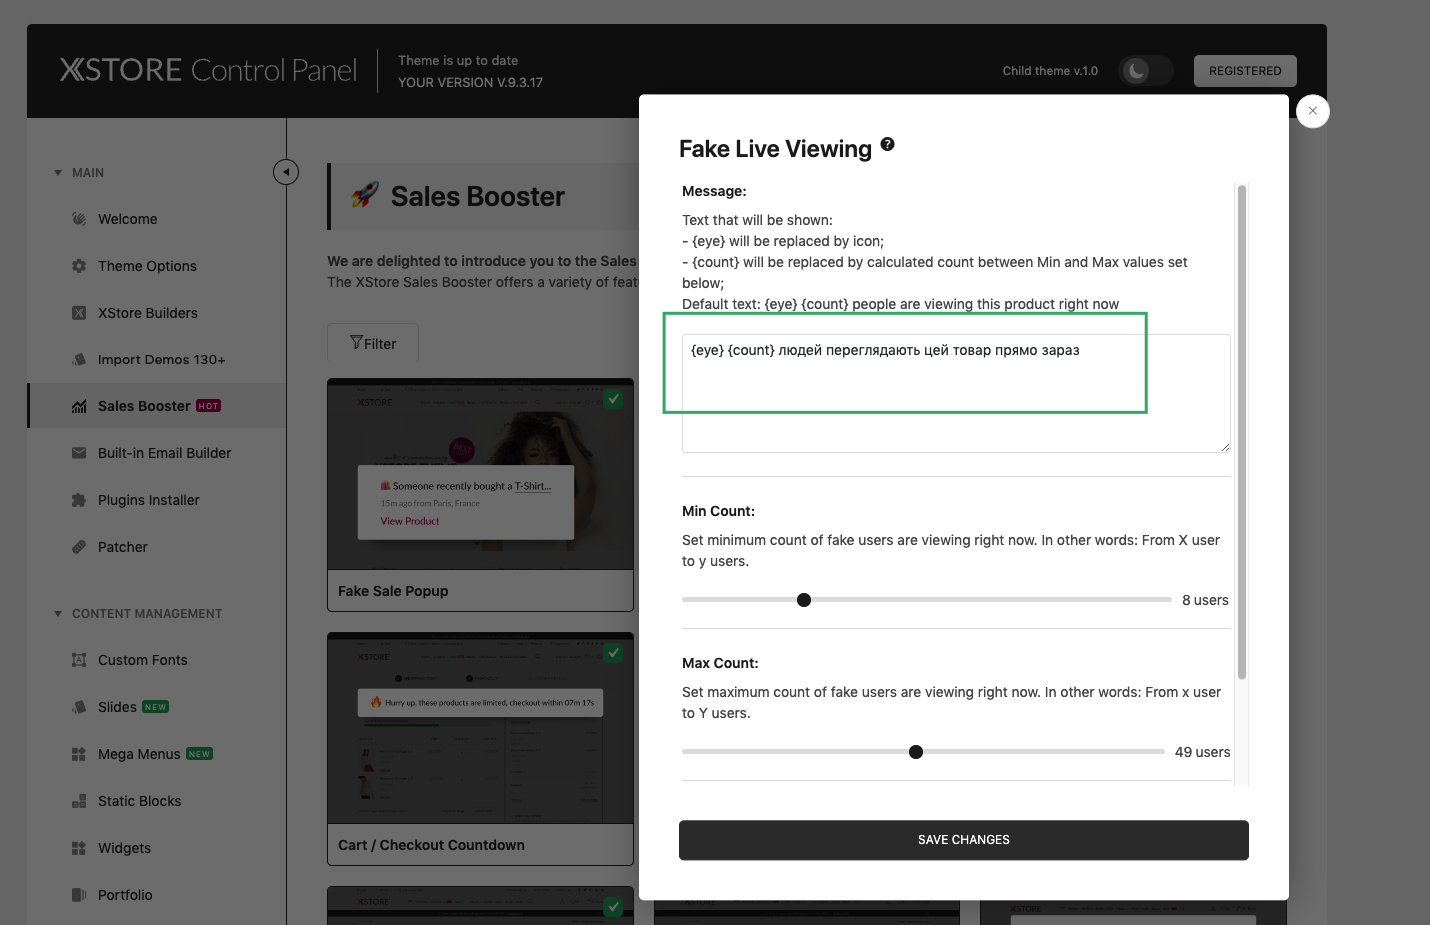The width and height of the screenshot is (1430, 925).
Task: Click the filter funnel icon
Action: (356, 343)
